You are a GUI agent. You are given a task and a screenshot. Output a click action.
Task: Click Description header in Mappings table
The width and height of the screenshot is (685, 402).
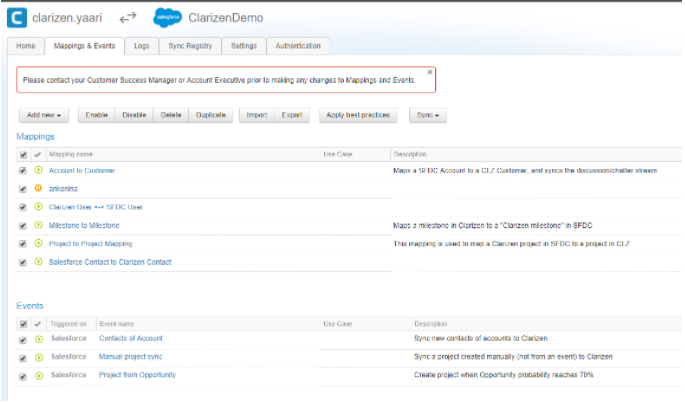tap(410, 154)
